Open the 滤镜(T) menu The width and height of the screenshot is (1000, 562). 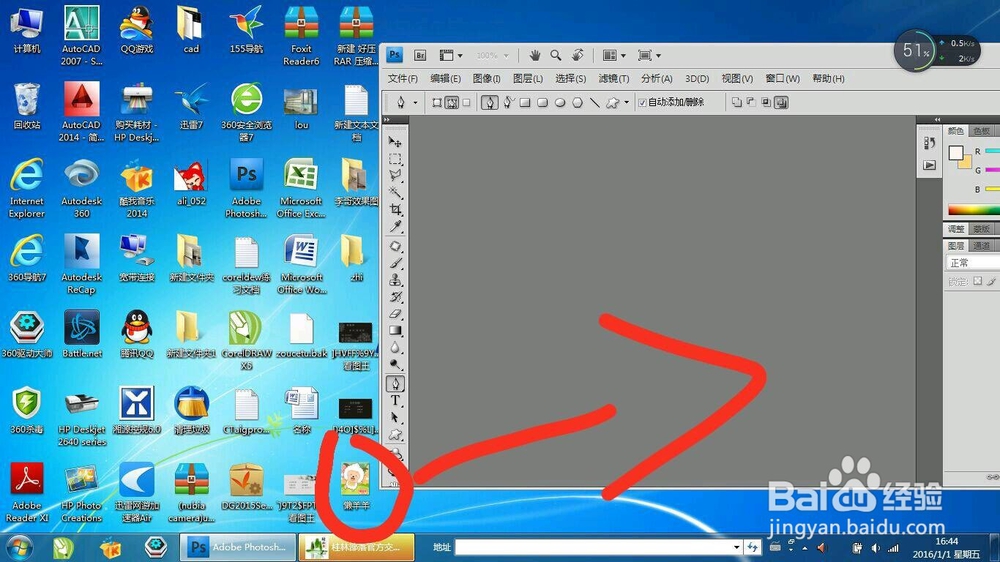point(614,78)
